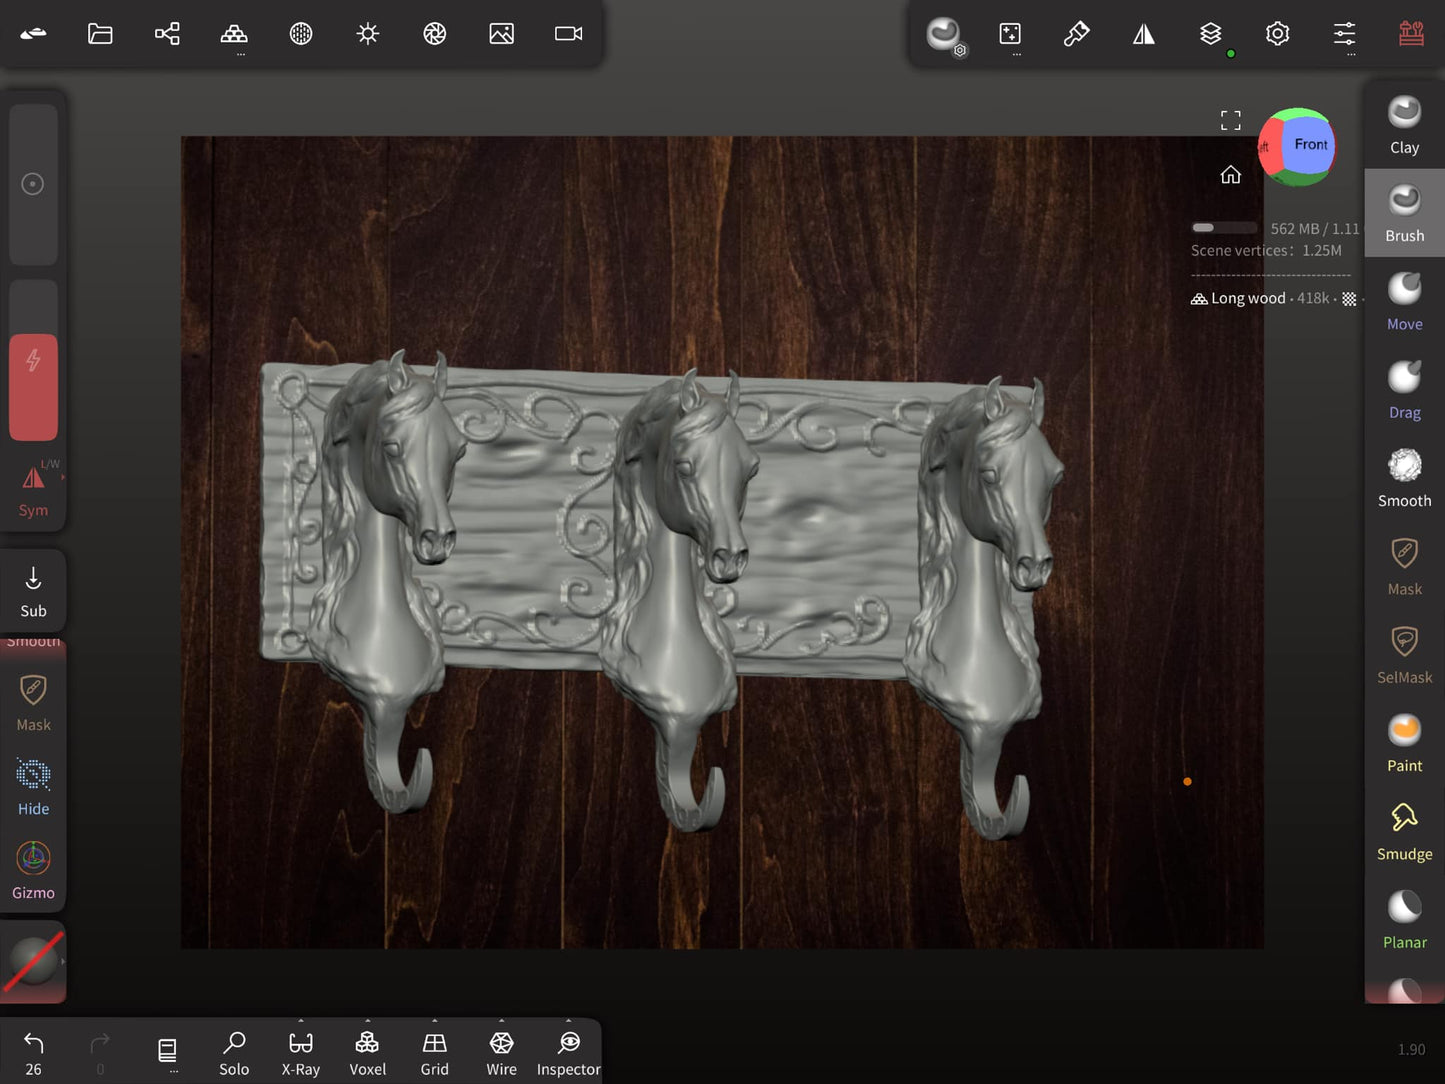Select the SelMask tool

[x=1404, y=655]
